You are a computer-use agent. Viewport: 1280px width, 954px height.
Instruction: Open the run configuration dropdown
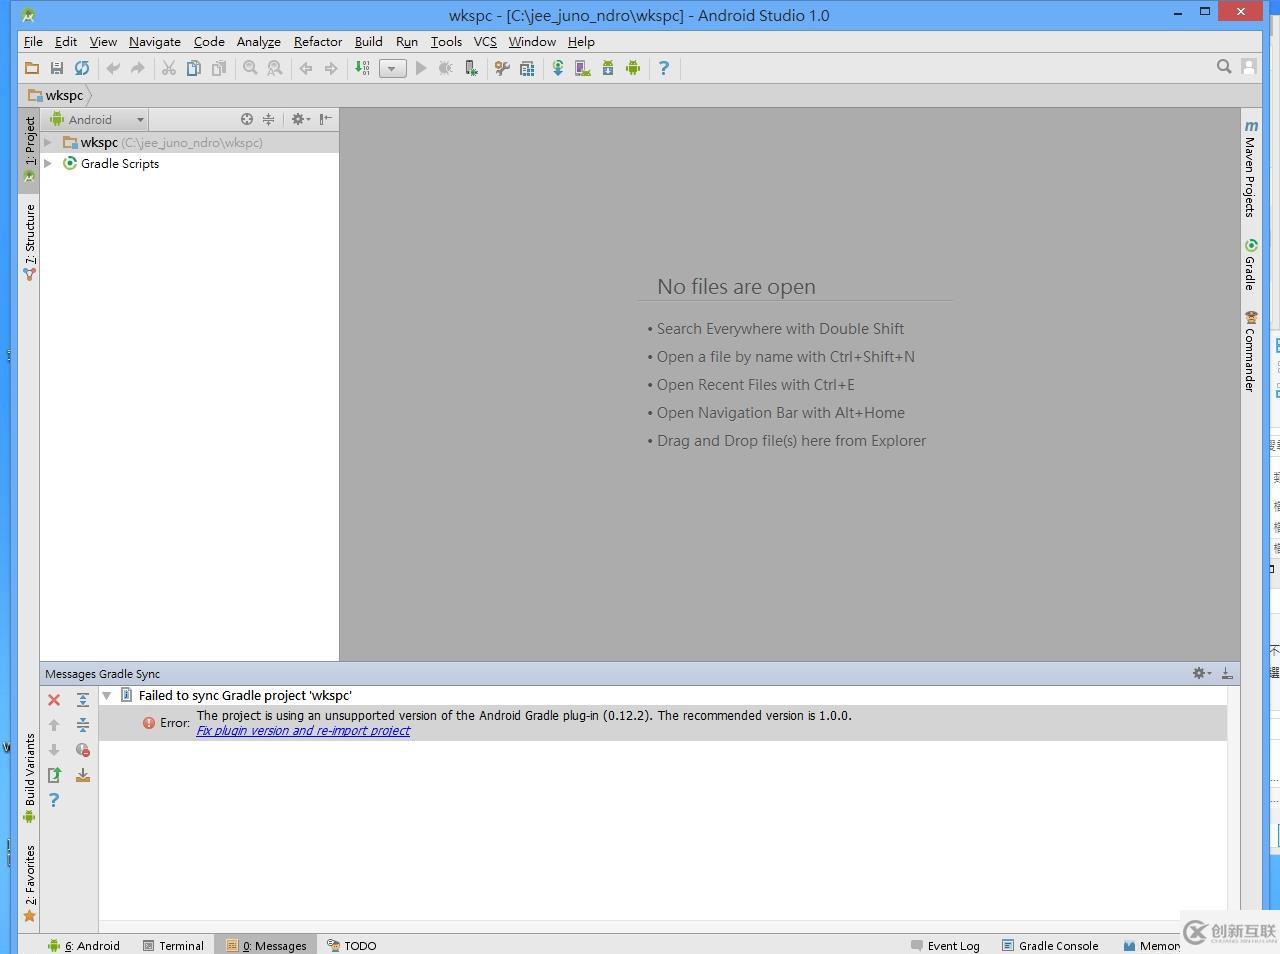392,68
